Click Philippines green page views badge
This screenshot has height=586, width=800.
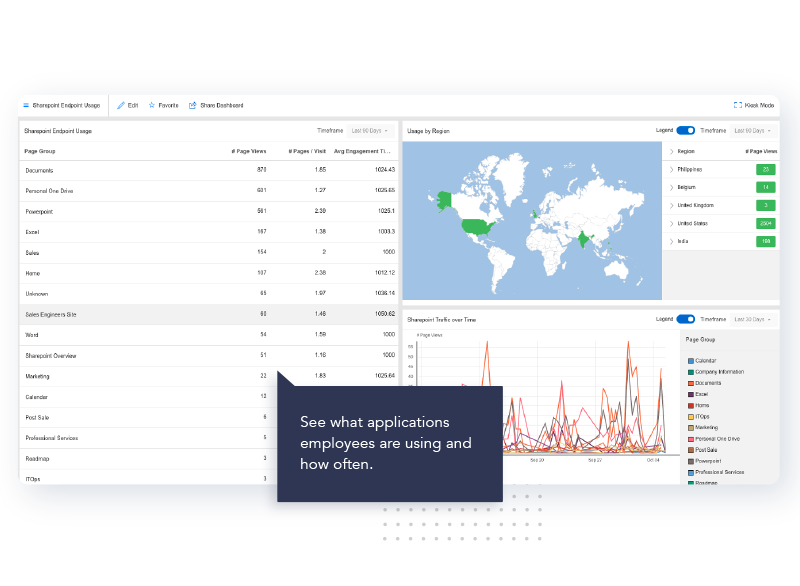click(765, 169)
